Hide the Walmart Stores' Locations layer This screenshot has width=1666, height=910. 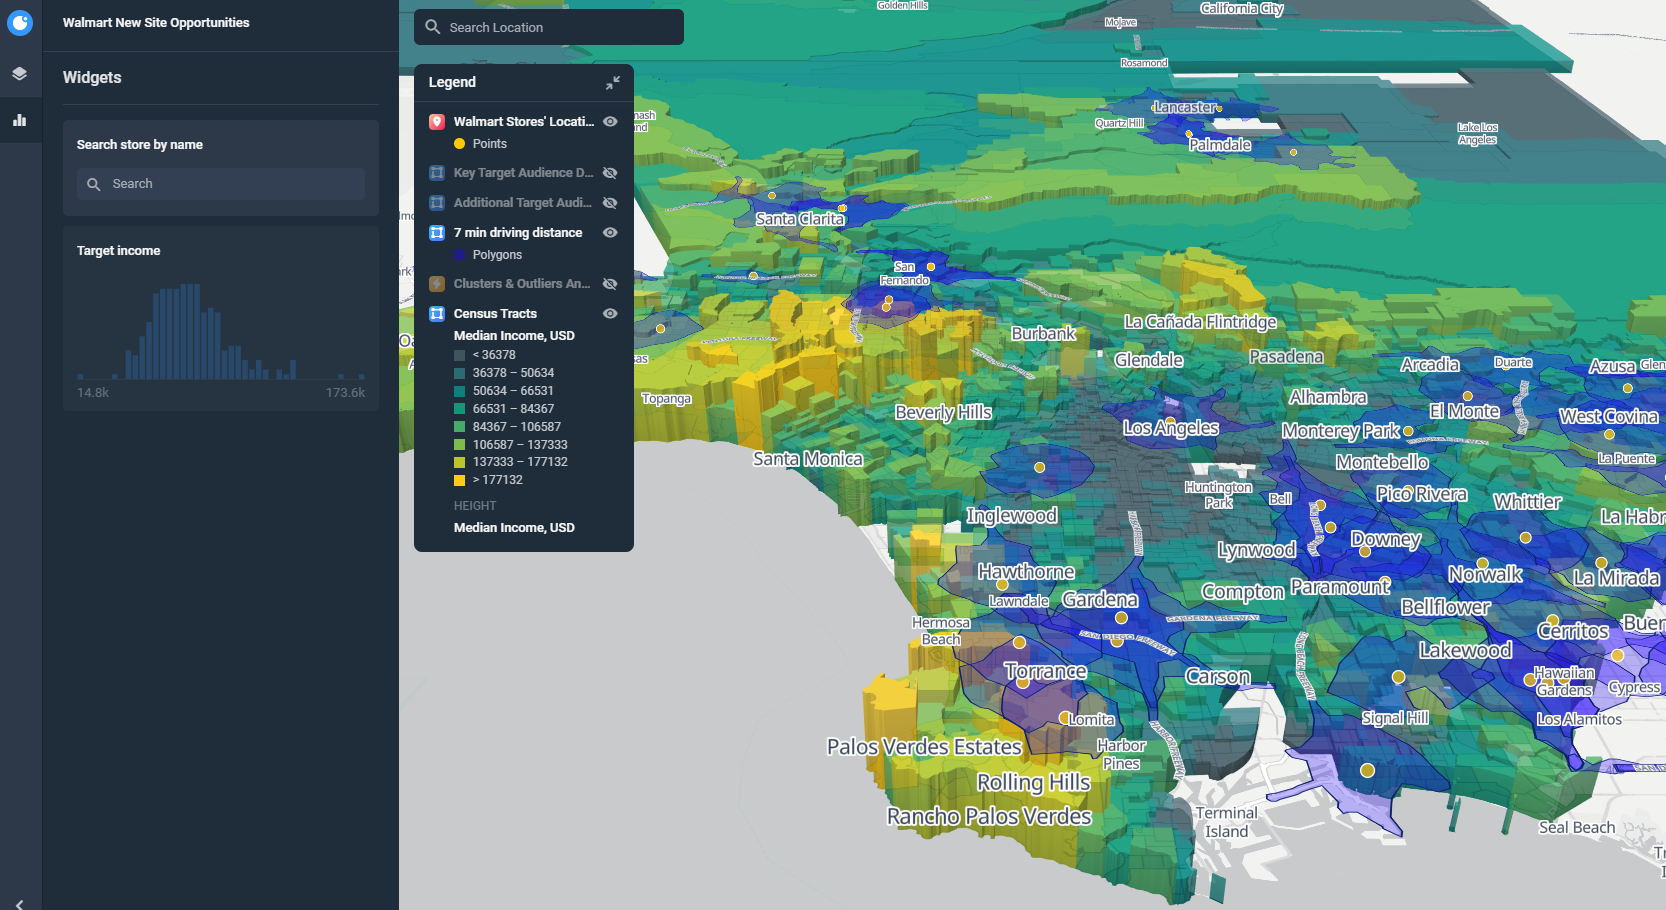pyautogui.click(x=610, y=121)
